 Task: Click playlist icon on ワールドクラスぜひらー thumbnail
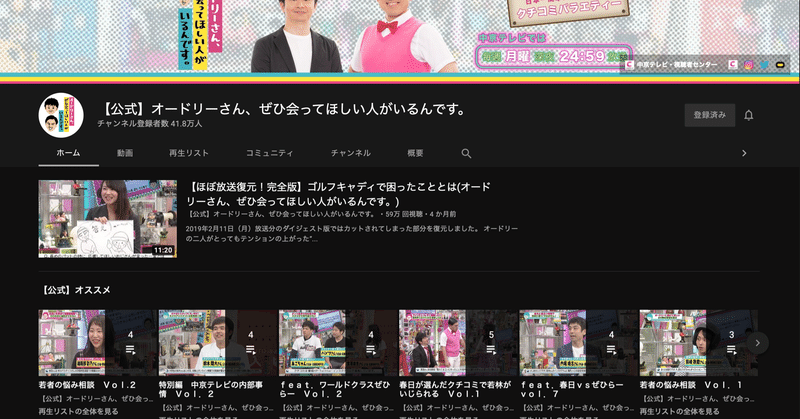(x=371, y=350)
